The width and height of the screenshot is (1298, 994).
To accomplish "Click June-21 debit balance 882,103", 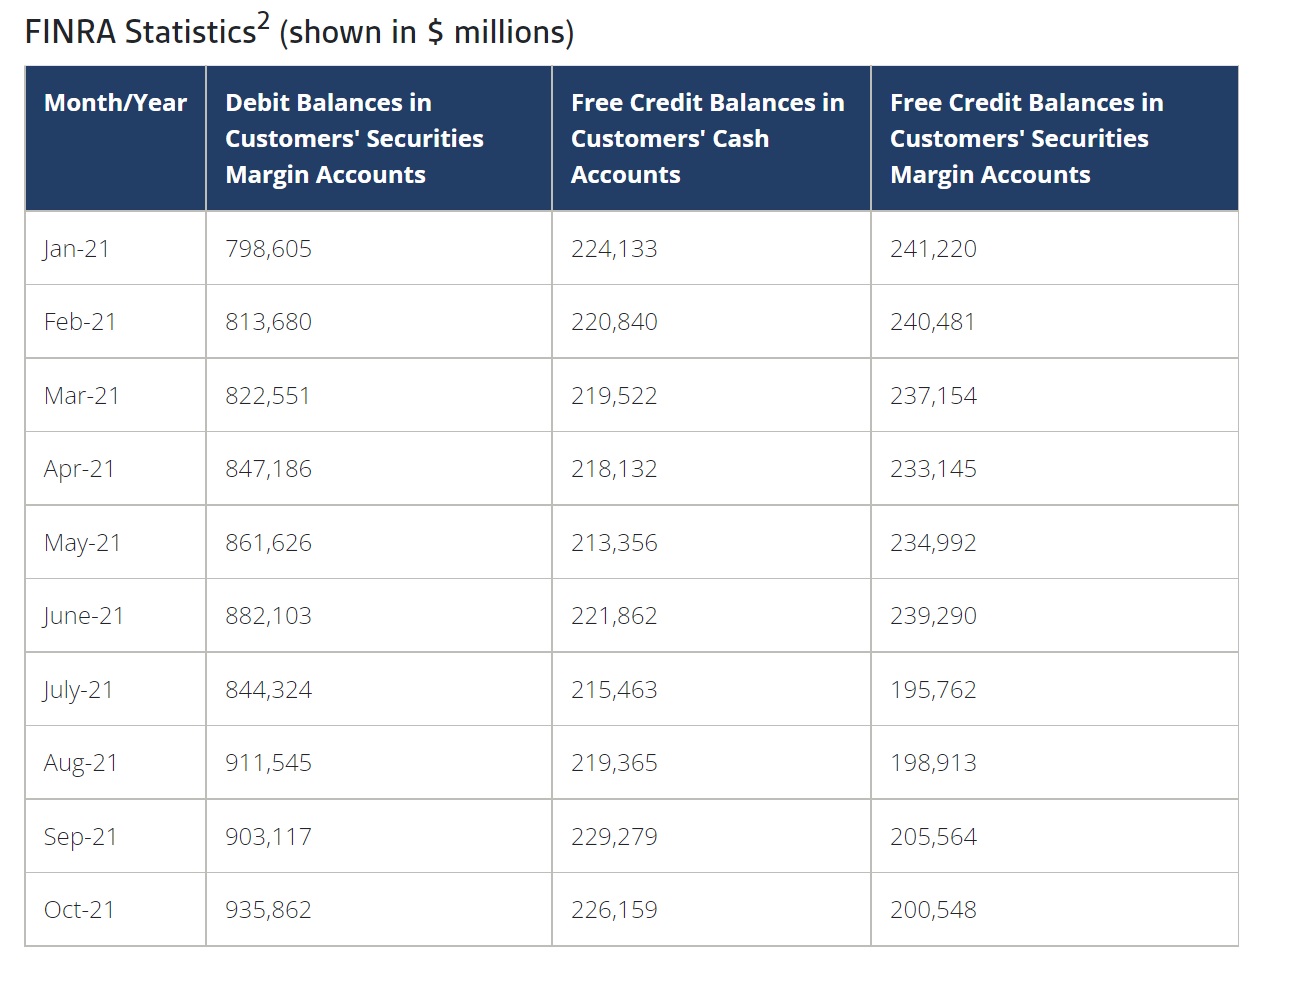I will point(268,616).
